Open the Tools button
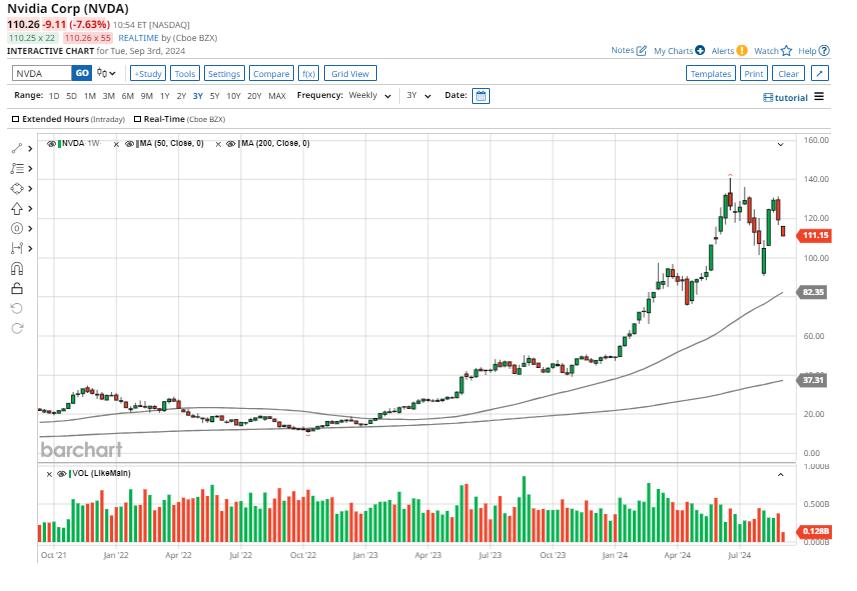The width and height of the screenshot is (857, 591). tap(185, 73)
